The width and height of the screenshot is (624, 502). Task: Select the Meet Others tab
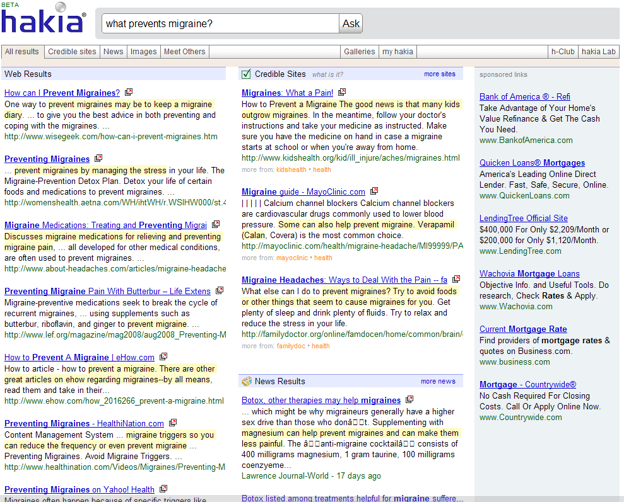[x=184, y=52]
